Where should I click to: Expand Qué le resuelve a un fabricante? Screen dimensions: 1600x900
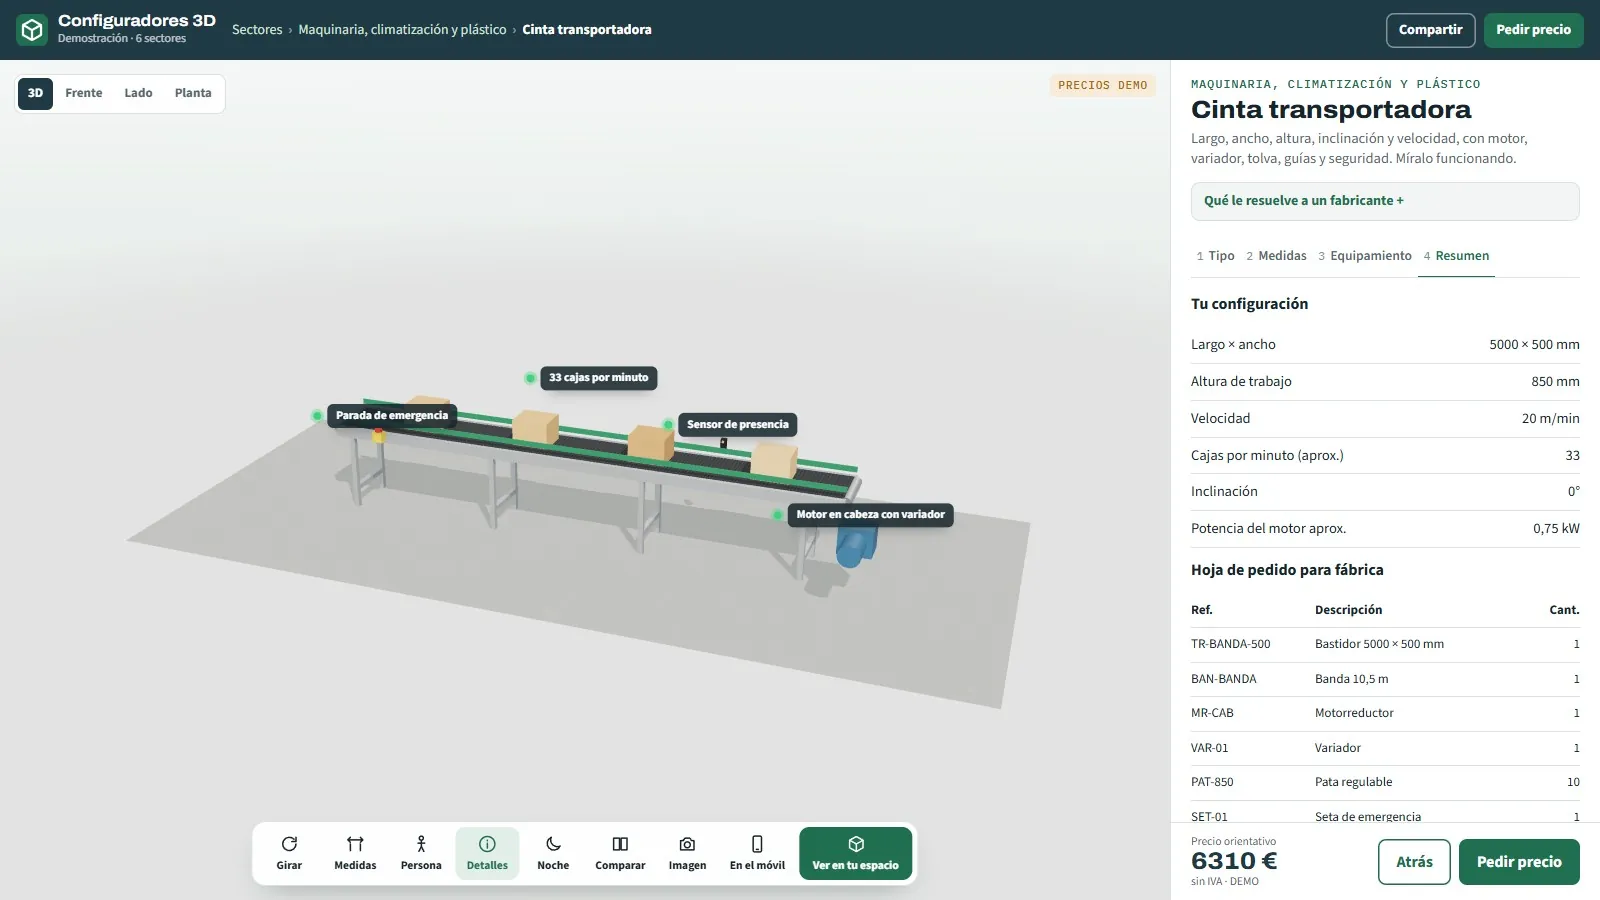pyautogui.click(x=1385, y=201)
